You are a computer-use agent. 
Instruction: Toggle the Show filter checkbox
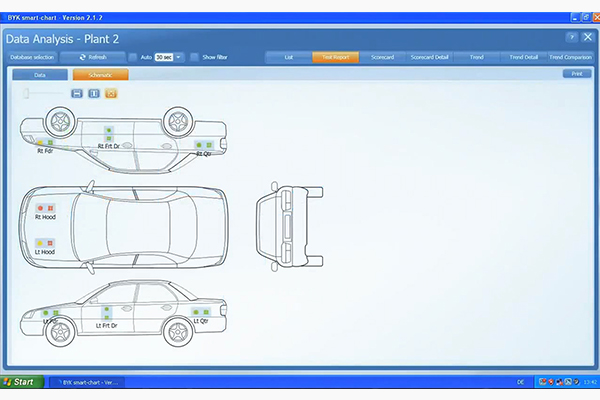(194, 57)
